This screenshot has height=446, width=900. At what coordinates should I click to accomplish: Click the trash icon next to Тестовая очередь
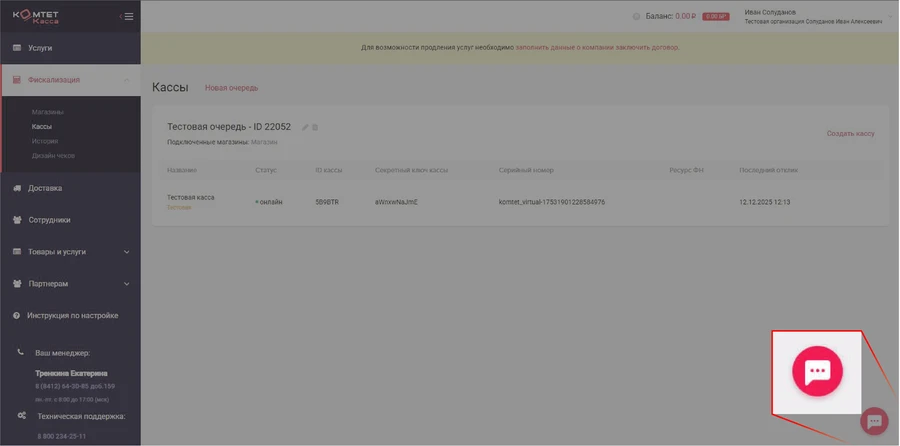tap(315, 127)
